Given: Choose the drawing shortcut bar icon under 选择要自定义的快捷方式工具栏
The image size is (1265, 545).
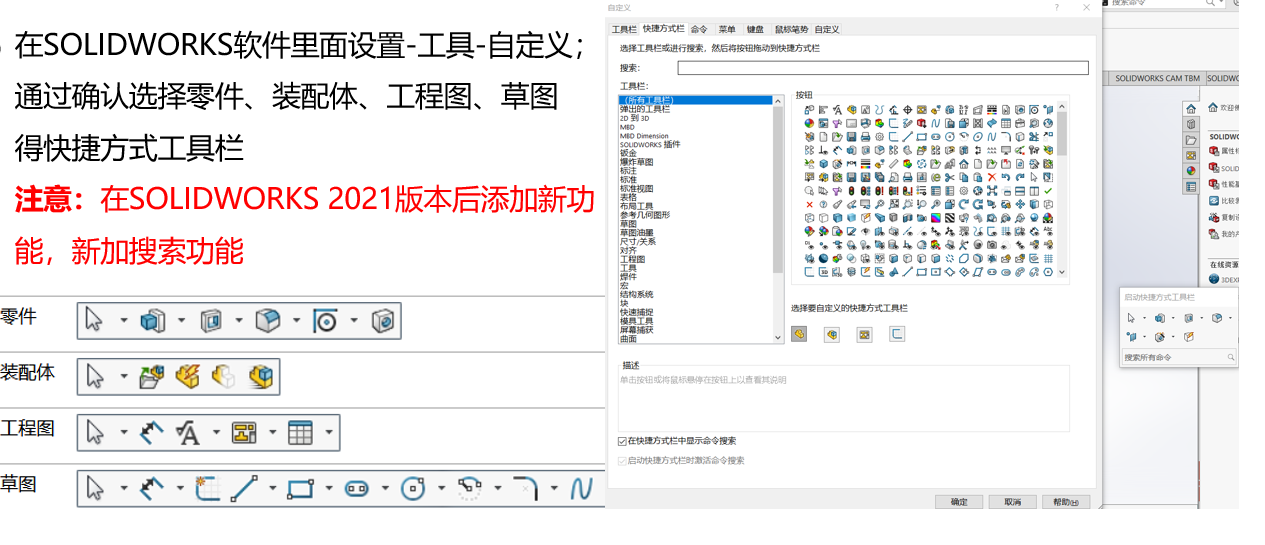Looking at the screenshot, I should coord(864,334).
